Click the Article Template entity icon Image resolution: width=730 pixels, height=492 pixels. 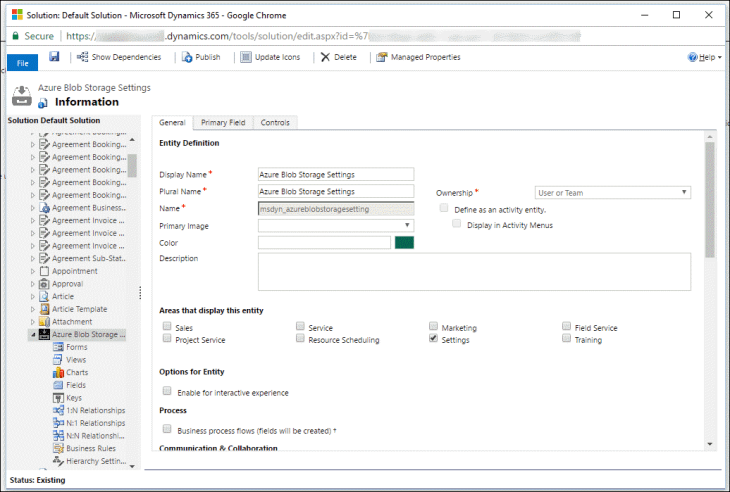[x=44, y=309]
